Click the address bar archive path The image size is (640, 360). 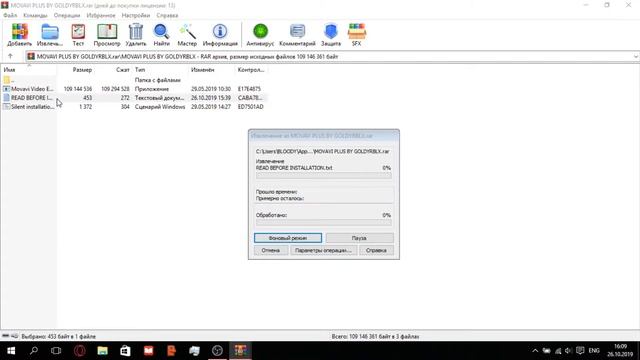[x=188, y=57]
